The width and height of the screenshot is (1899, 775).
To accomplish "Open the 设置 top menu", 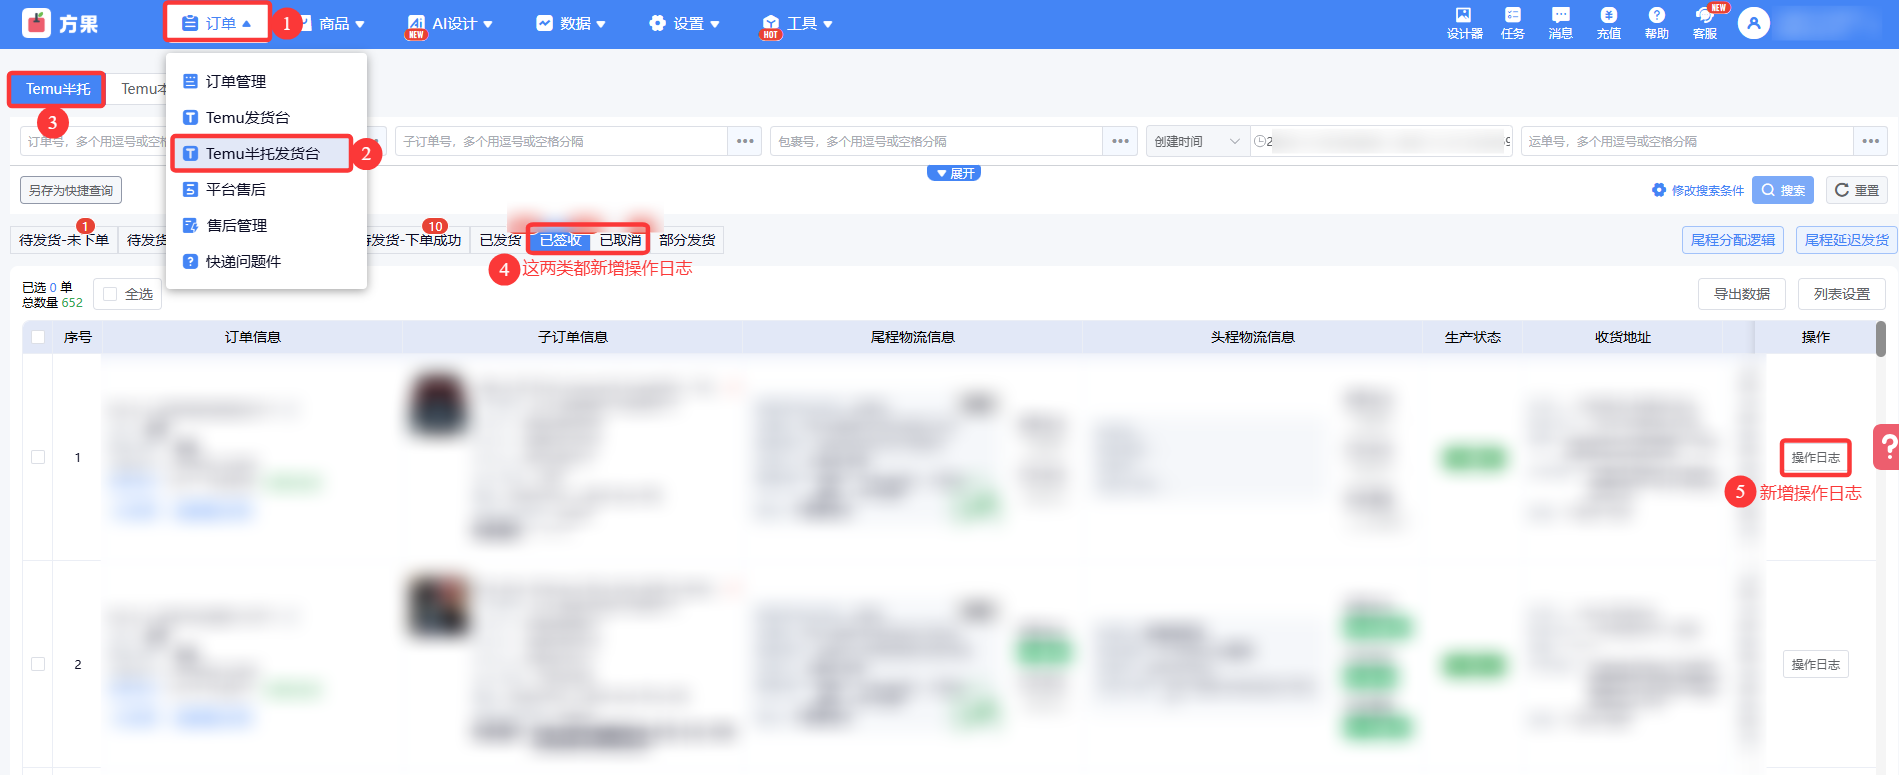I will coord(684,23).
